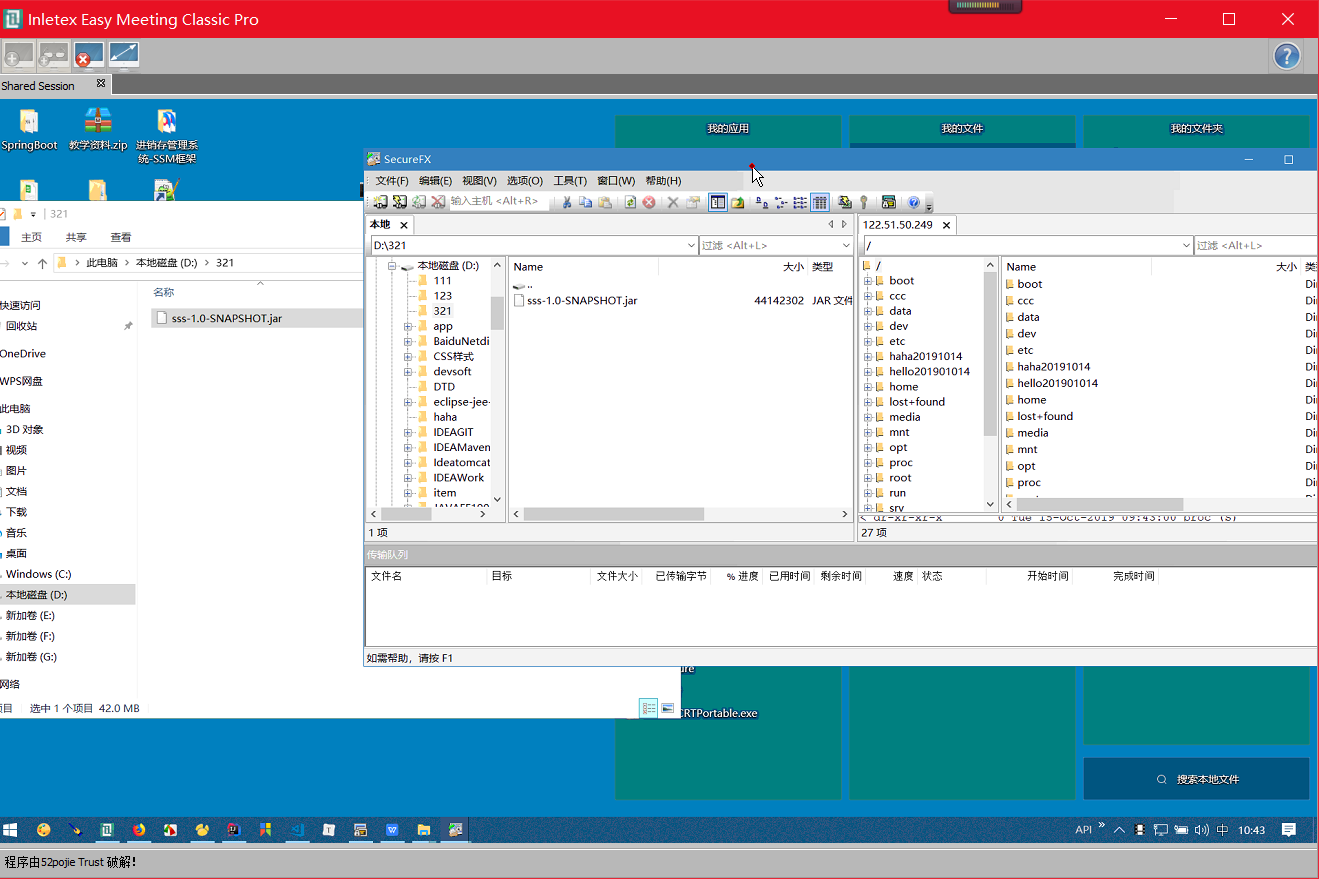The image size is (1319, 879).
Task: Click the local 大小 column header
Action: 793,267
